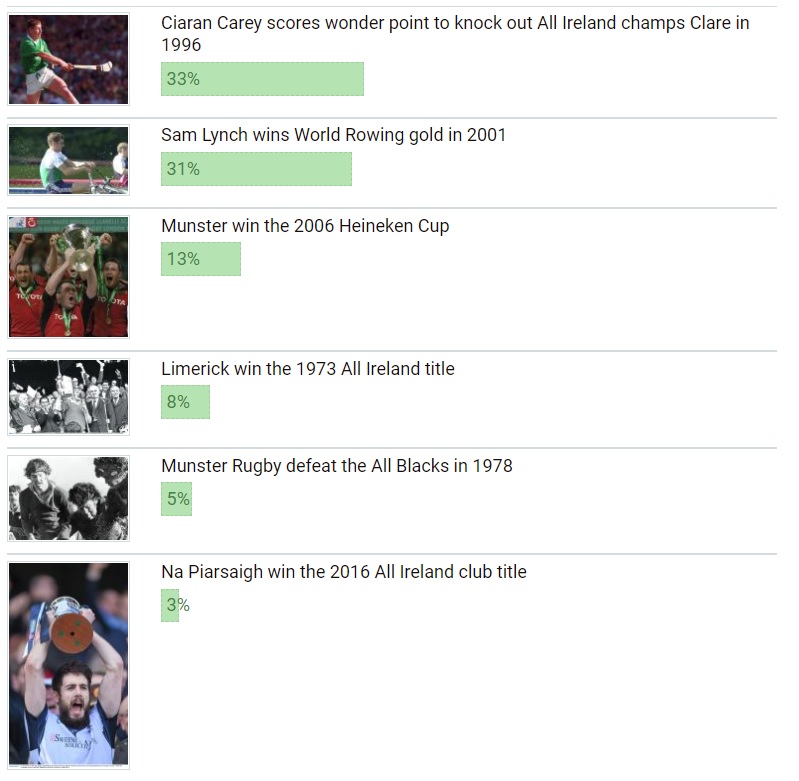Open the Ciaran Carey hurling photo
Screen dimensions: 799x781
click(68, 59)
